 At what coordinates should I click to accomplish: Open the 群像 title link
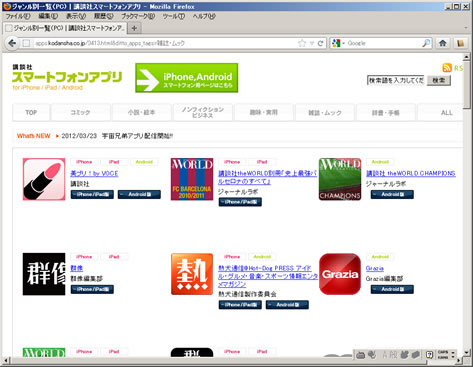pos(77,268)
